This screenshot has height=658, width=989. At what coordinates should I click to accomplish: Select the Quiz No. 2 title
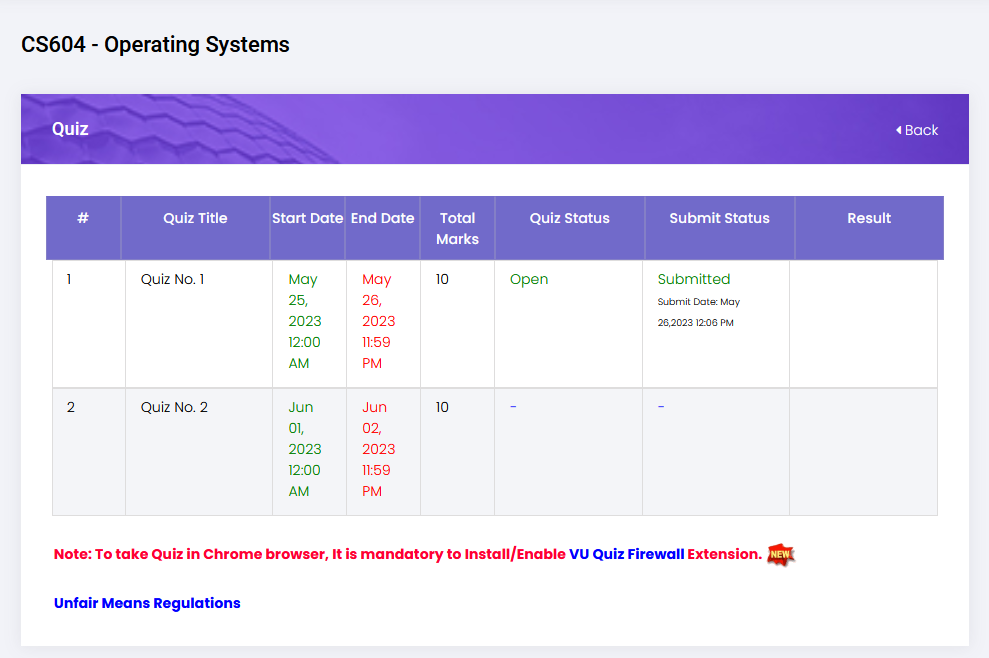(x=174, y=408)
